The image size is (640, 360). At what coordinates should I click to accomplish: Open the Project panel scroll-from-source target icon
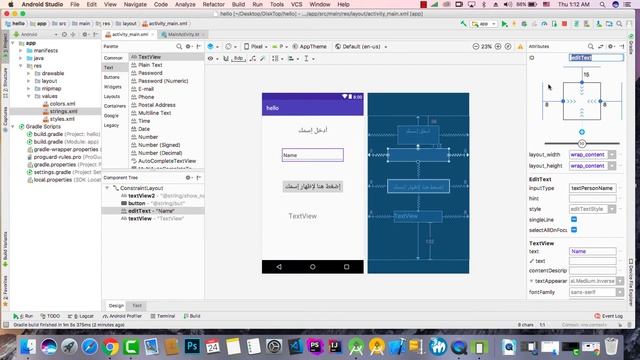click(64, 35)
